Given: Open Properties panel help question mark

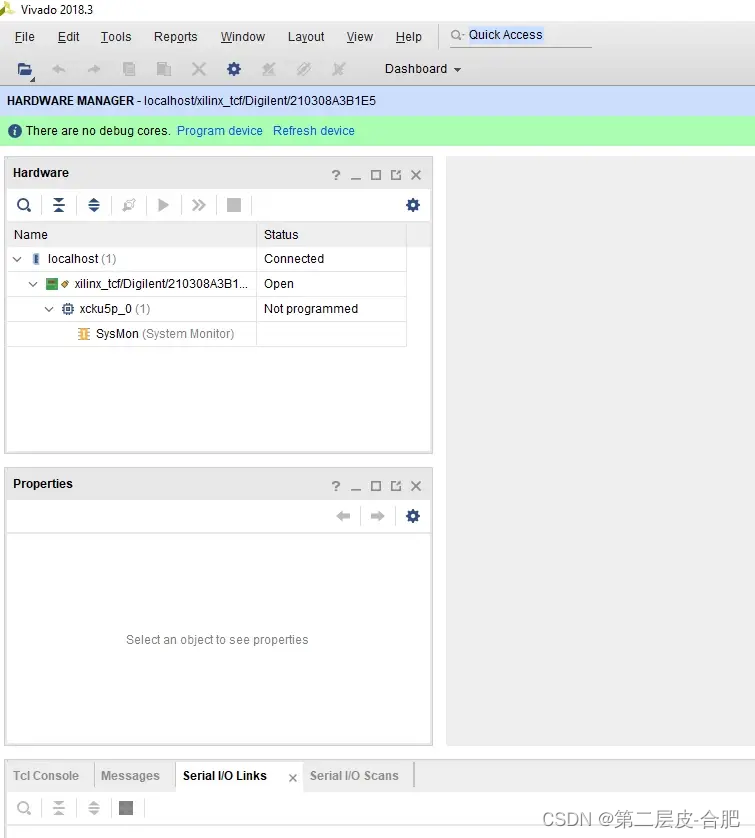Looking at the screenshot, I should (336, 486).
